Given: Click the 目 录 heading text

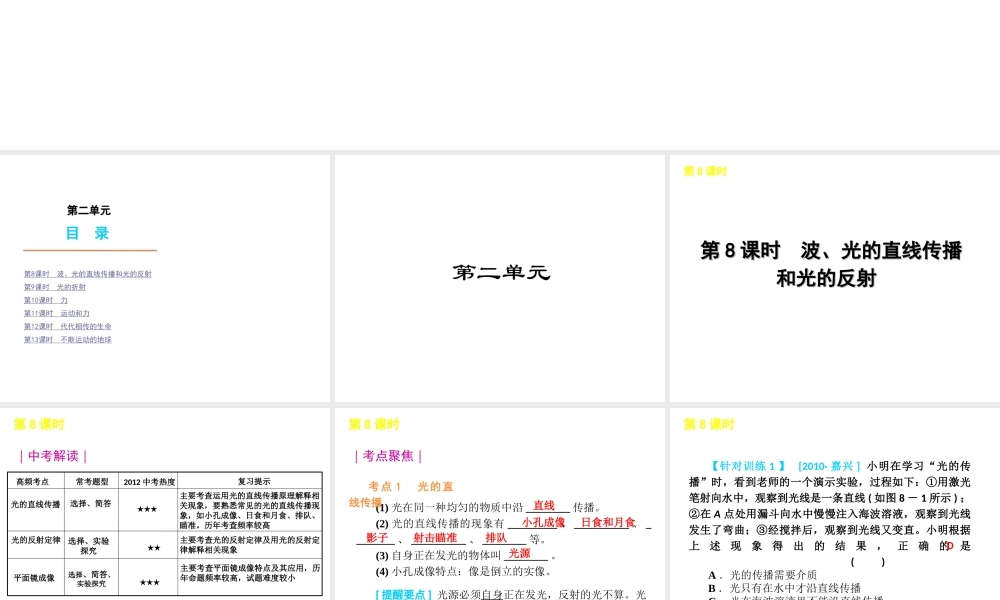Looking at the screenshot, I should [88, 233].
